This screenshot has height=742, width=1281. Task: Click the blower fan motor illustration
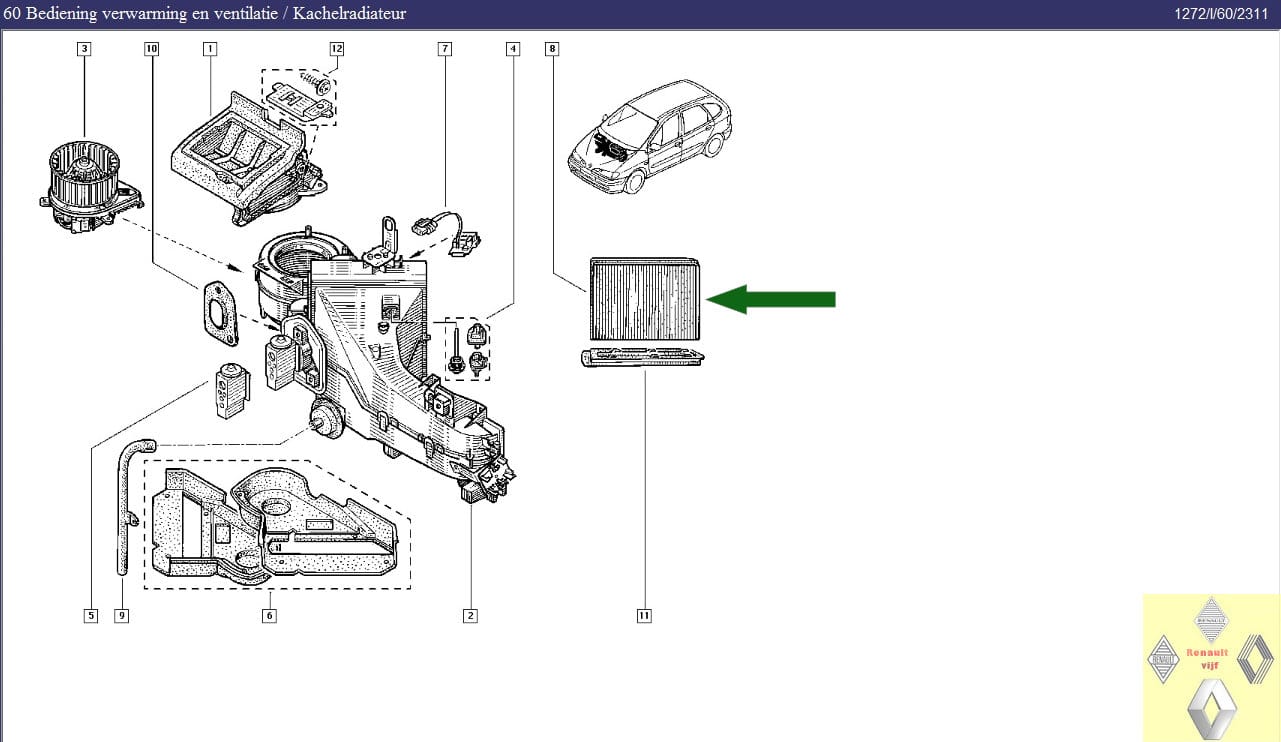coord(88,186)
